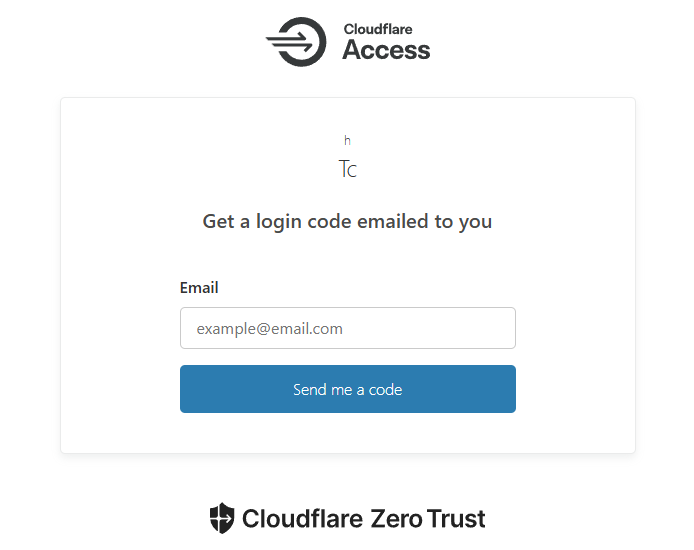Click the arrow lines inside the Access logo
The height and width of the screenshot is (550, 694).
(290, 42)
